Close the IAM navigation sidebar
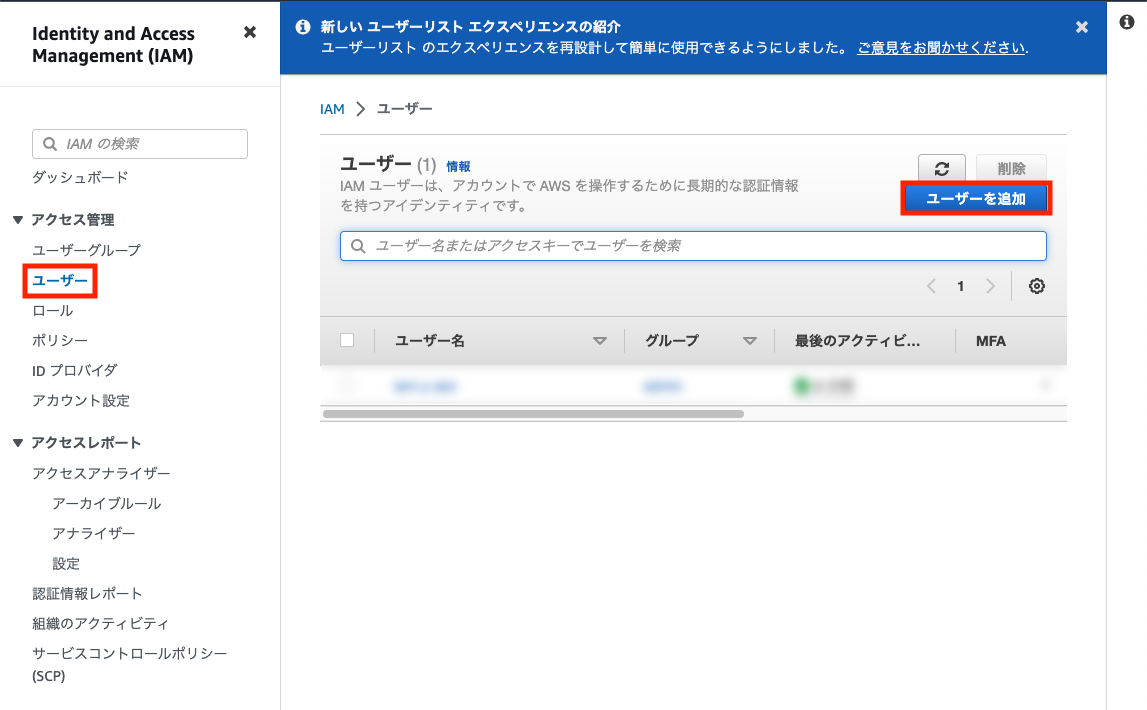The height and width of the screenshot is (710, 1147). [x=249, y=32]
